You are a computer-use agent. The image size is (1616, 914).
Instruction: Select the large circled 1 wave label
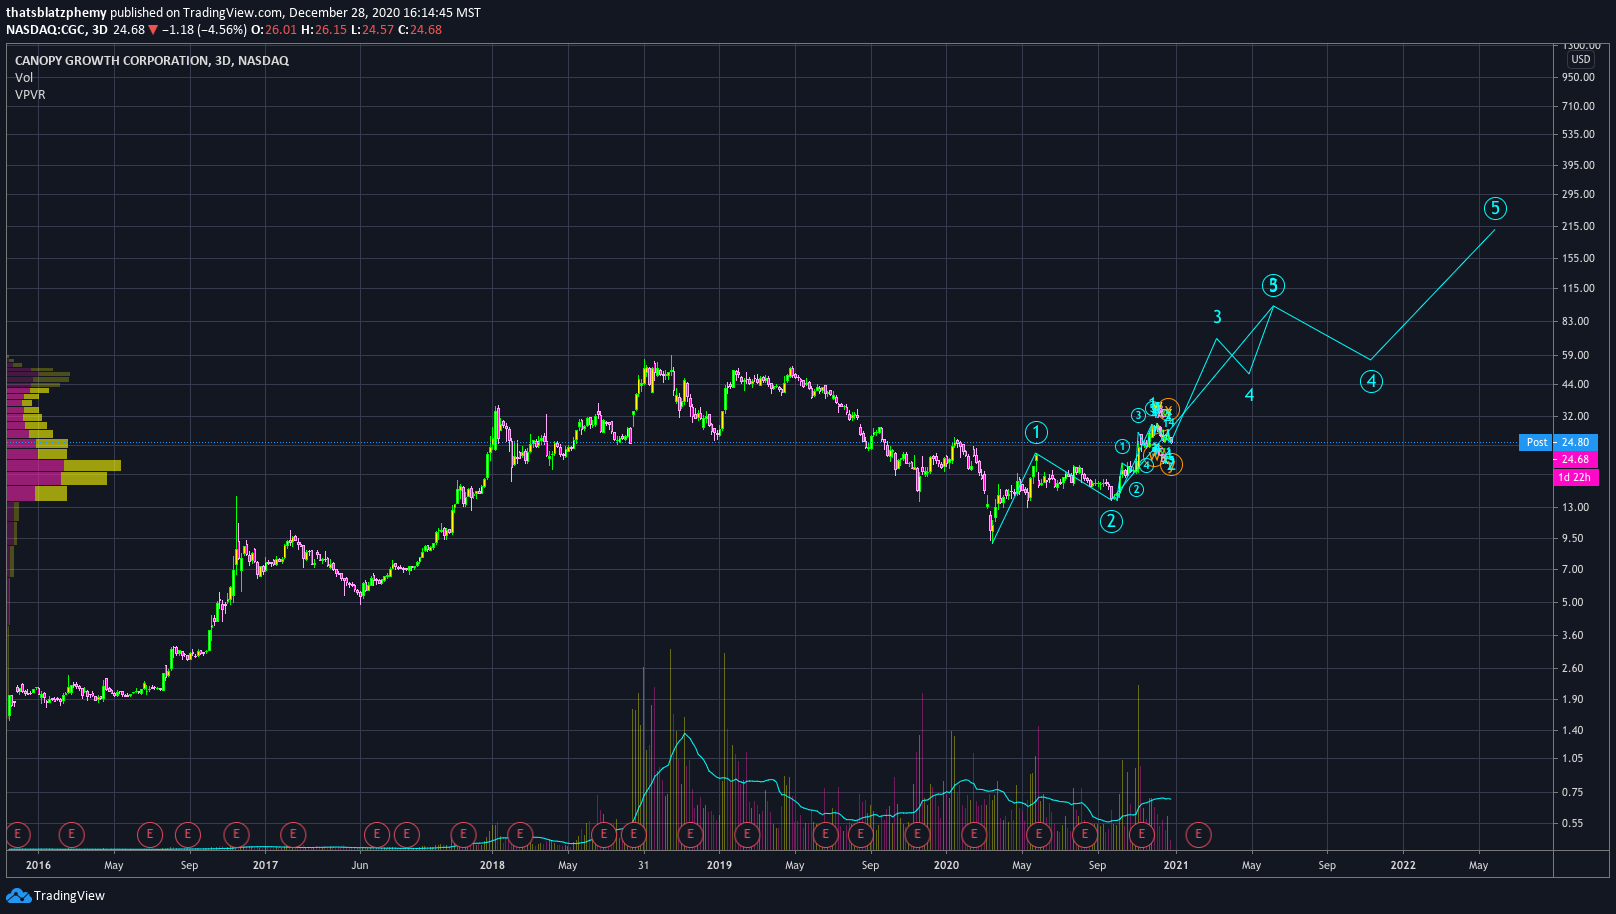pyautogui.click(x=1036, y=432)
